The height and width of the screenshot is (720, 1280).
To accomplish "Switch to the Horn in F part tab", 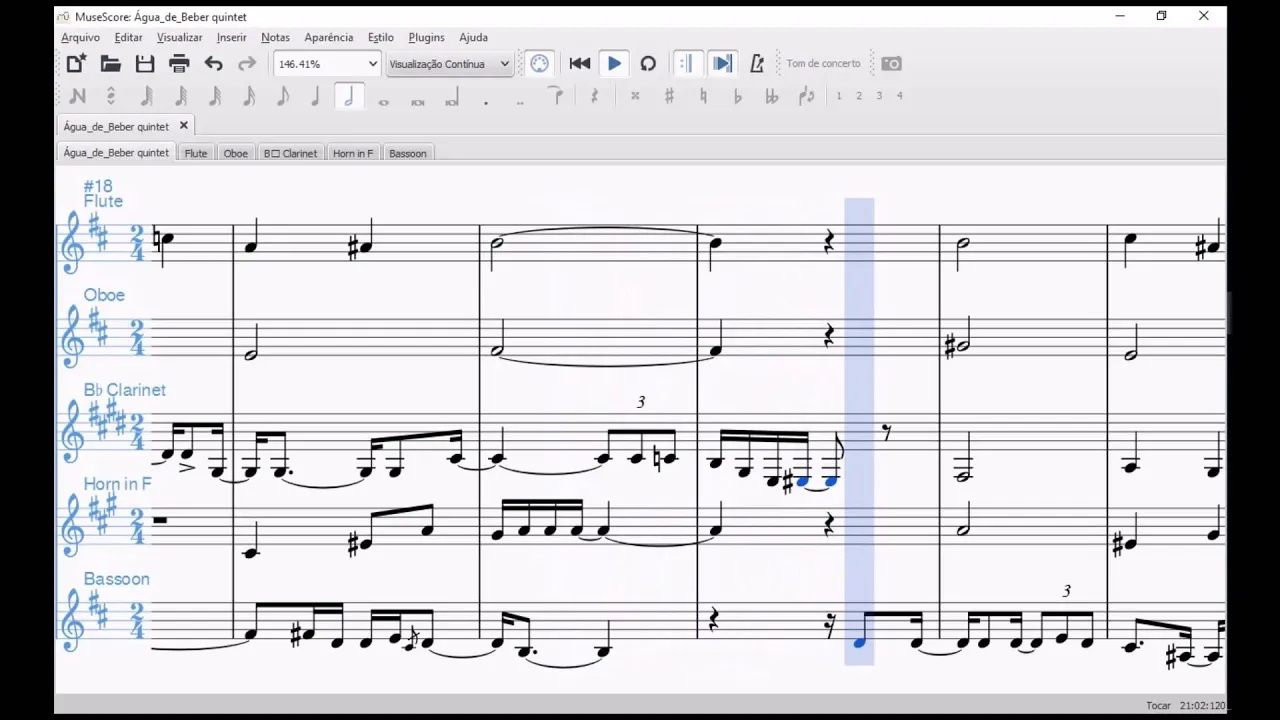I will click(x=353, y=153).
